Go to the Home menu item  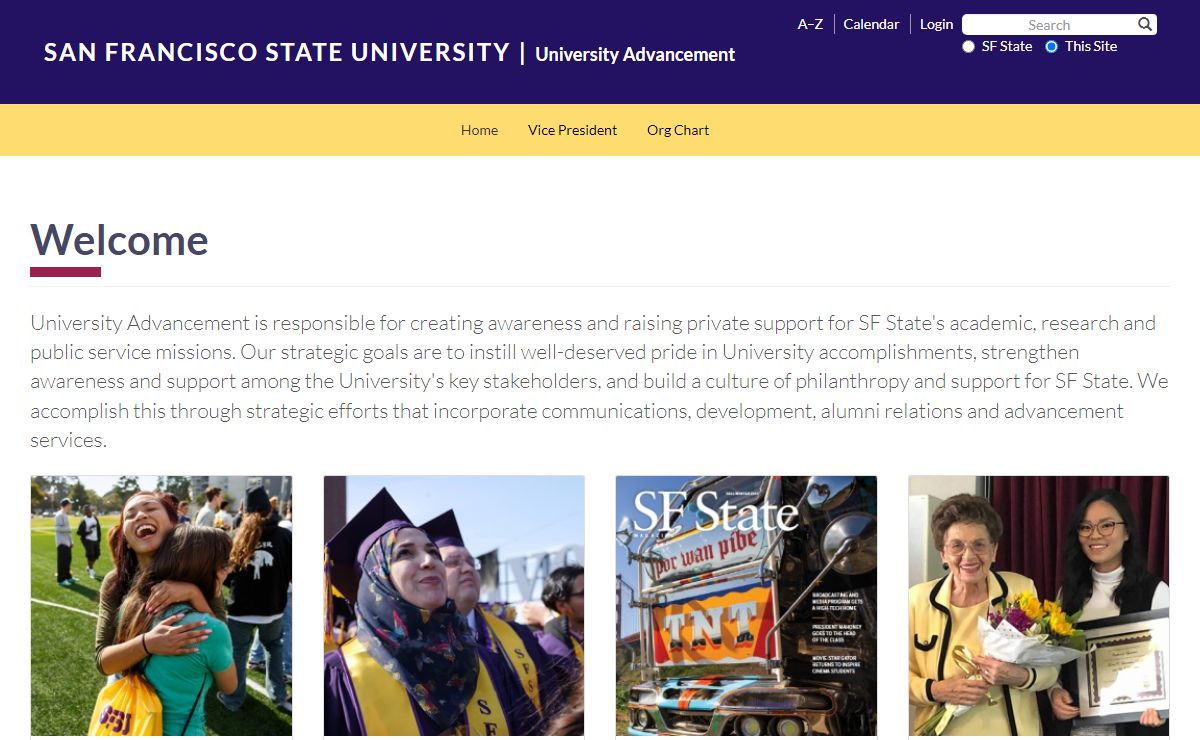coord(479,130)
